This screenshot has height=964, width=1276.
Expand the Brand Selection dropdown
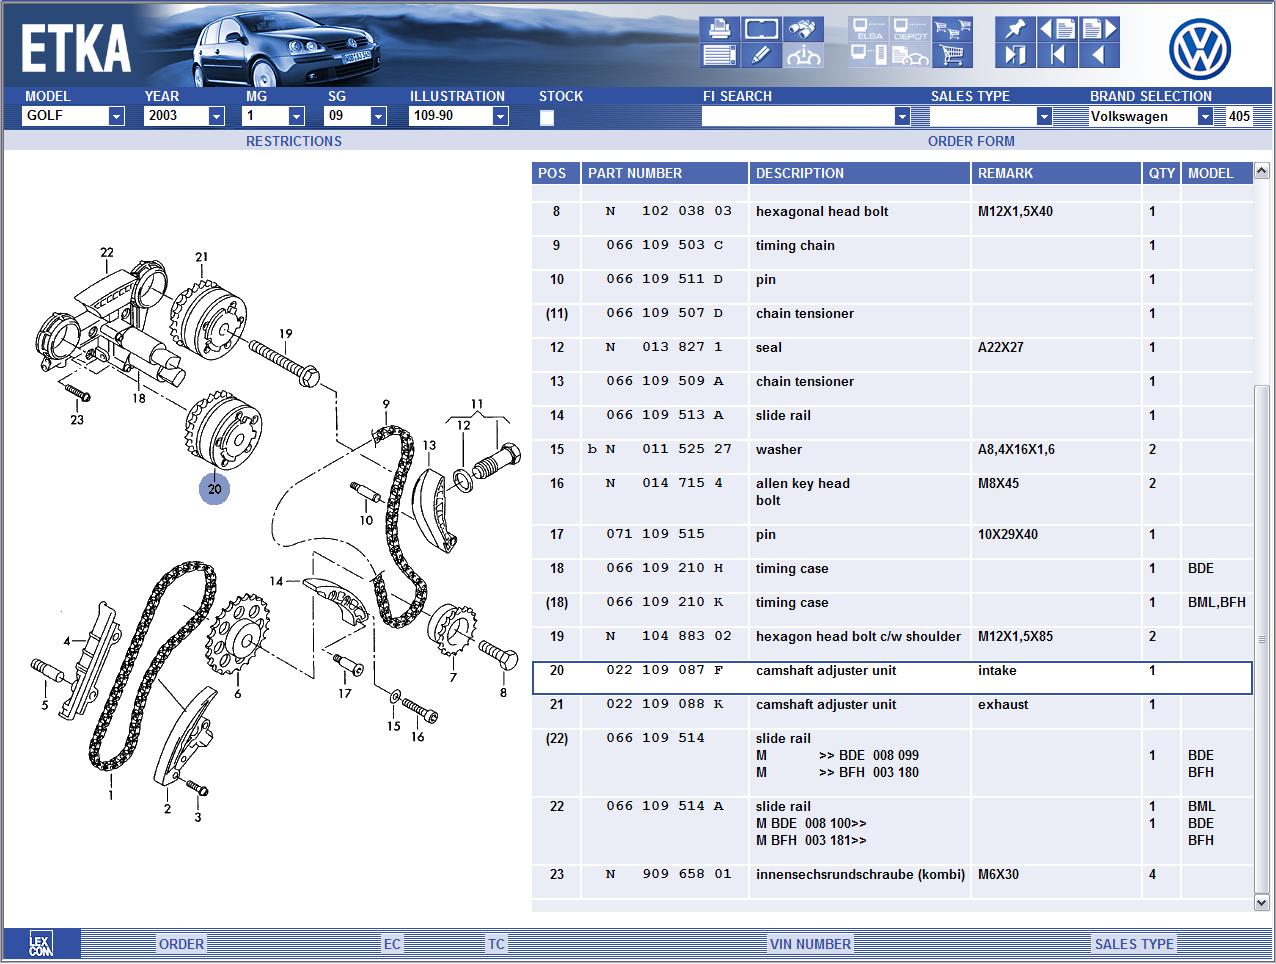(1205, 116)
